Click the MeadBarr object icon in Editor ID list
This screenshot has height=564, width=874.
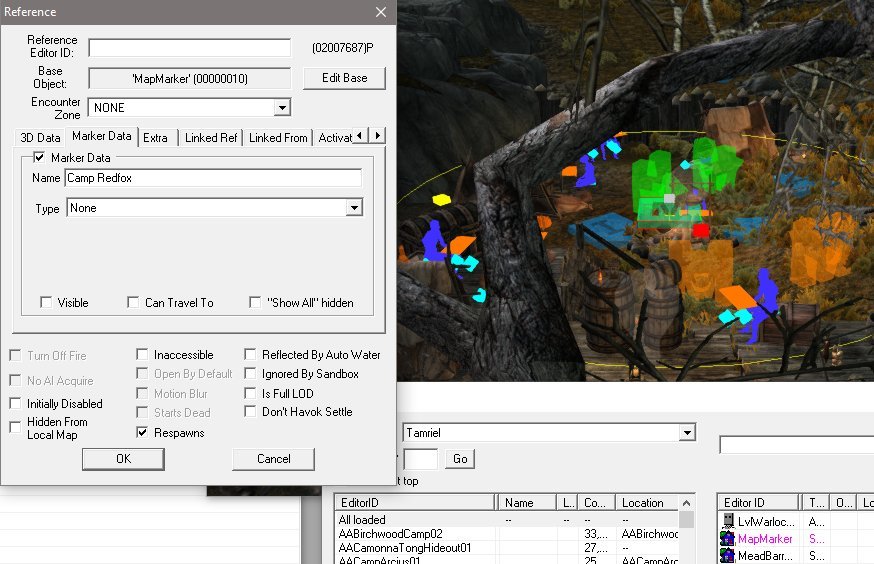click(x=727, y=556)
